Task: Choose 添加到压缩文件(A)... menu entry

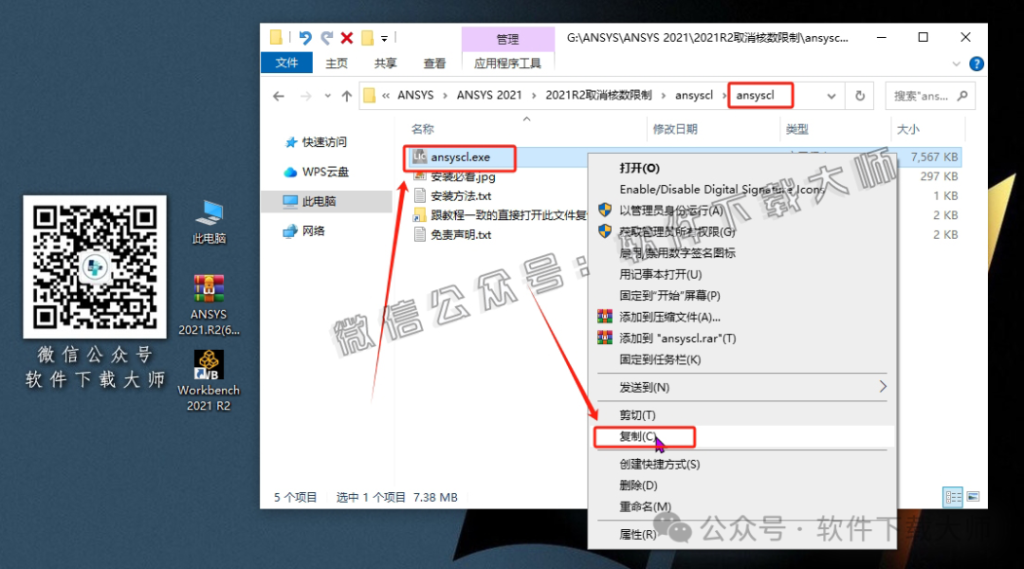Action: (669, 317)
